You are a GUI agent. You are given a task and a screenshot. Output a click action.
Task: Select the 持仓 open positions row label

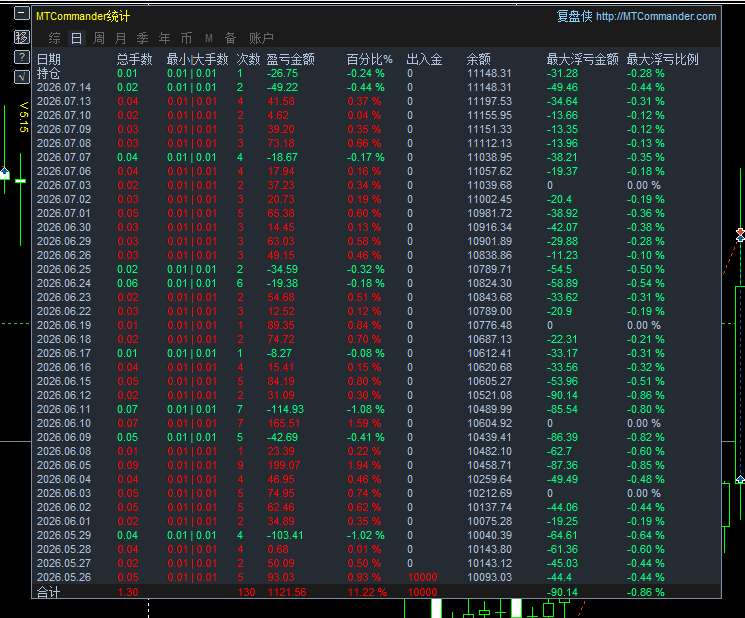(48, 74)
